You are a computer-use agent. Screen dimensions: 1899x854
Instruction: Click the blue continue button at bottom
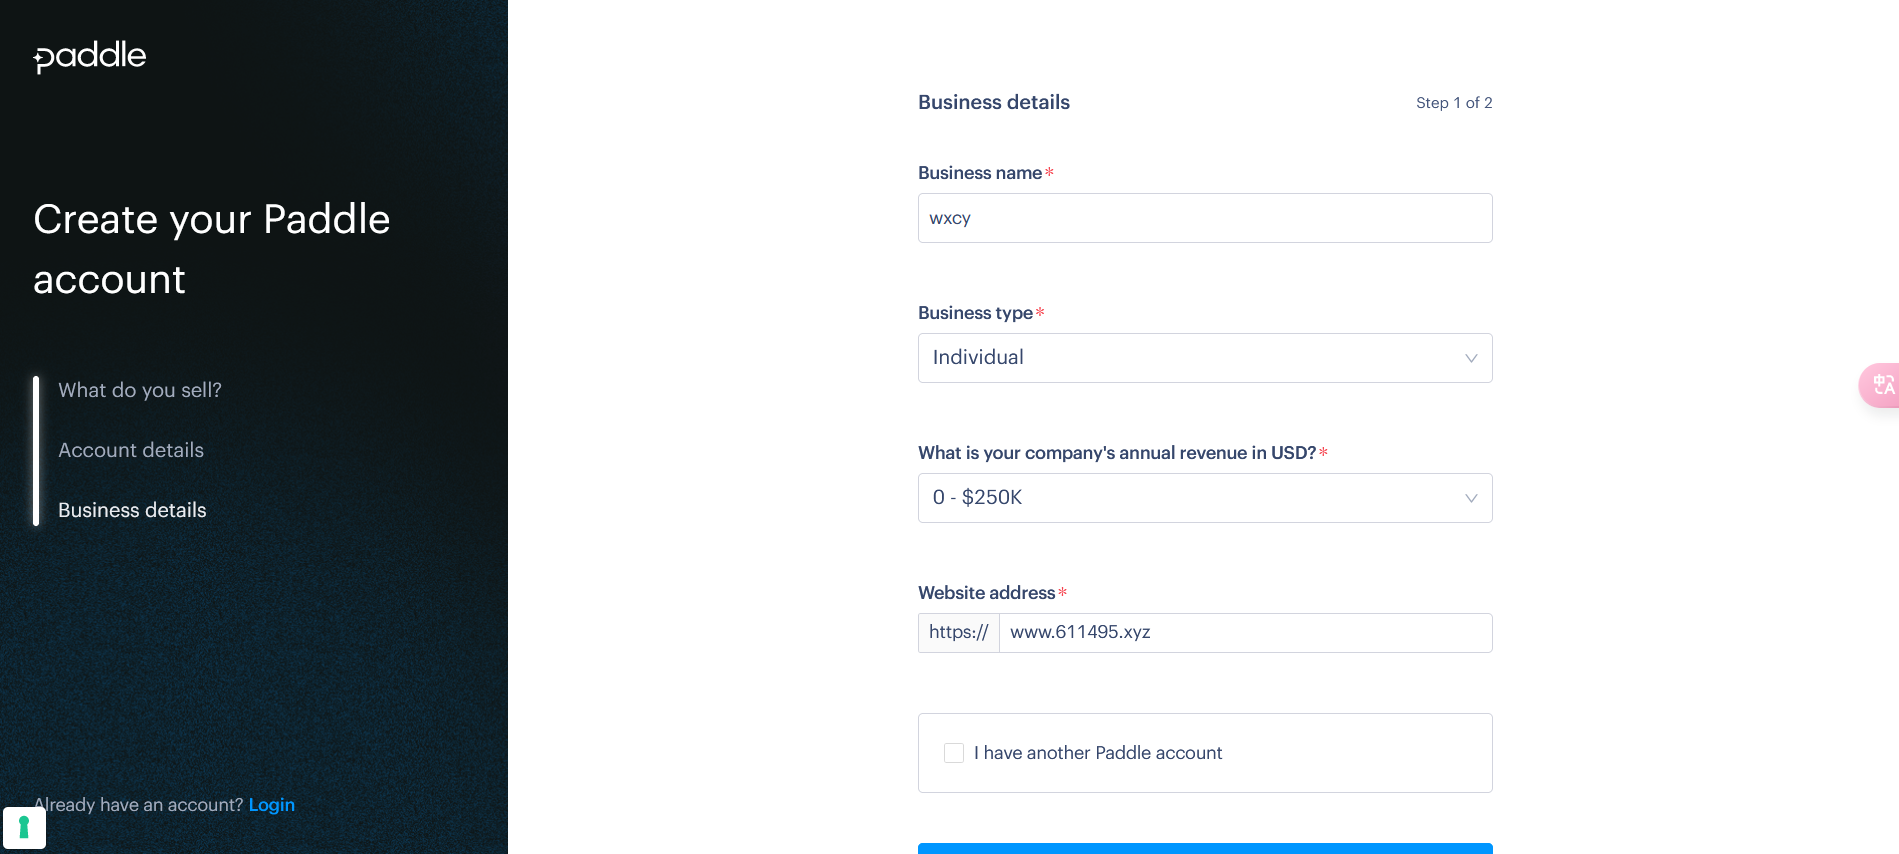pyautogui.click(x=1205, y=848)
